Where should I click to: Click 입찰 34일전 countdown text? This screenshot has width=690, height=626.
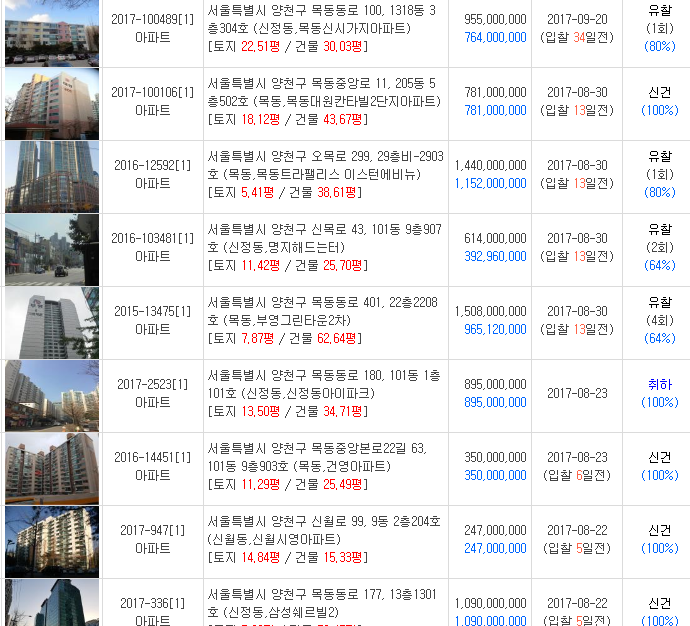[x=577, y=37]
